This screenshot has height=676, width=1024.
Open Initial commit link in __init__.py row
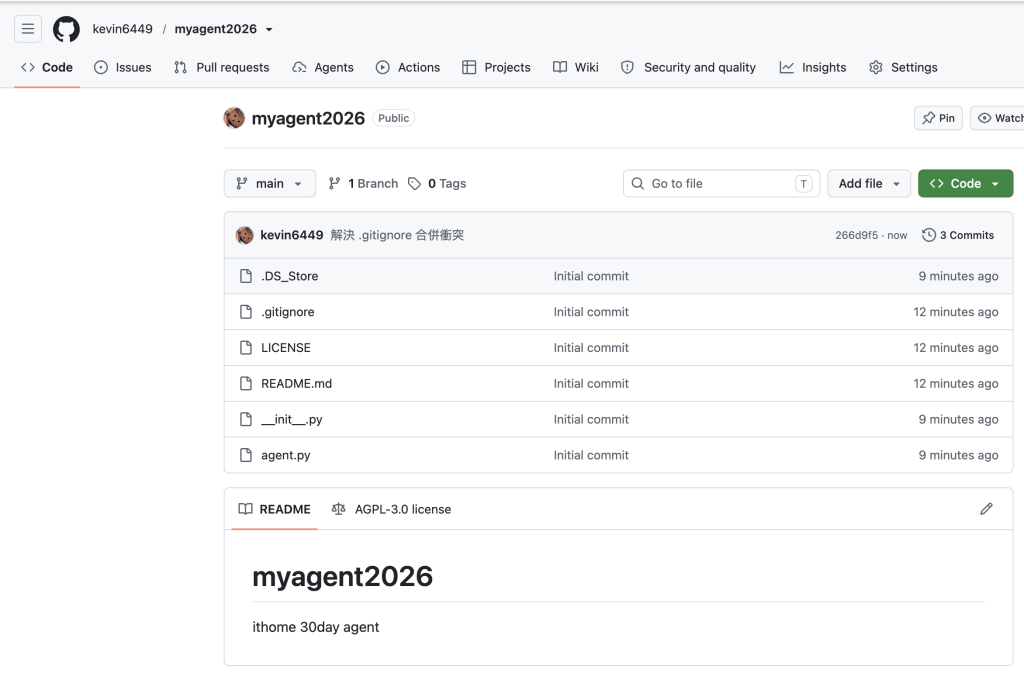(x=591, y=419)
